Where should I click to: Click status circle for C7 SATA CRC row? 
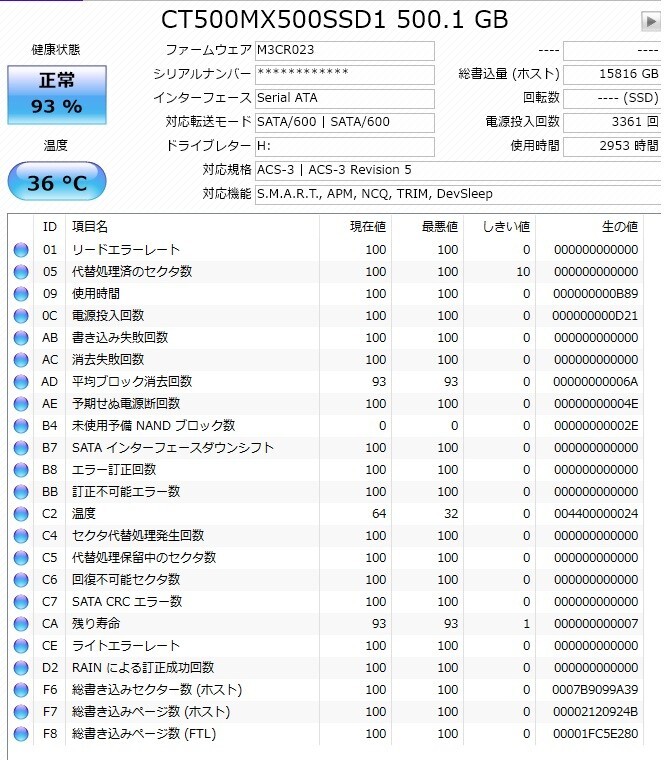click(21, 602)
